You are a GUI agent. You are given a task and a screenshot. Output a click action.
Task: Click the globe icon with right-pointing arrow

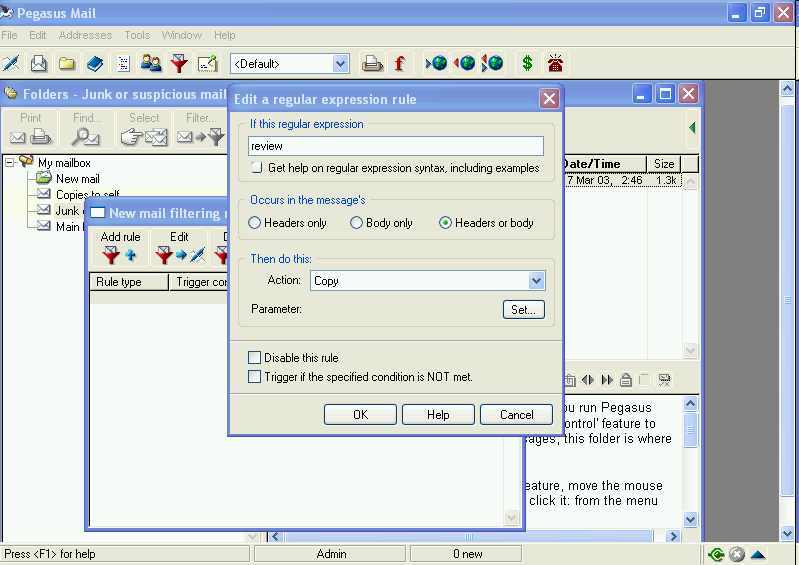click(x=436, y=64)
